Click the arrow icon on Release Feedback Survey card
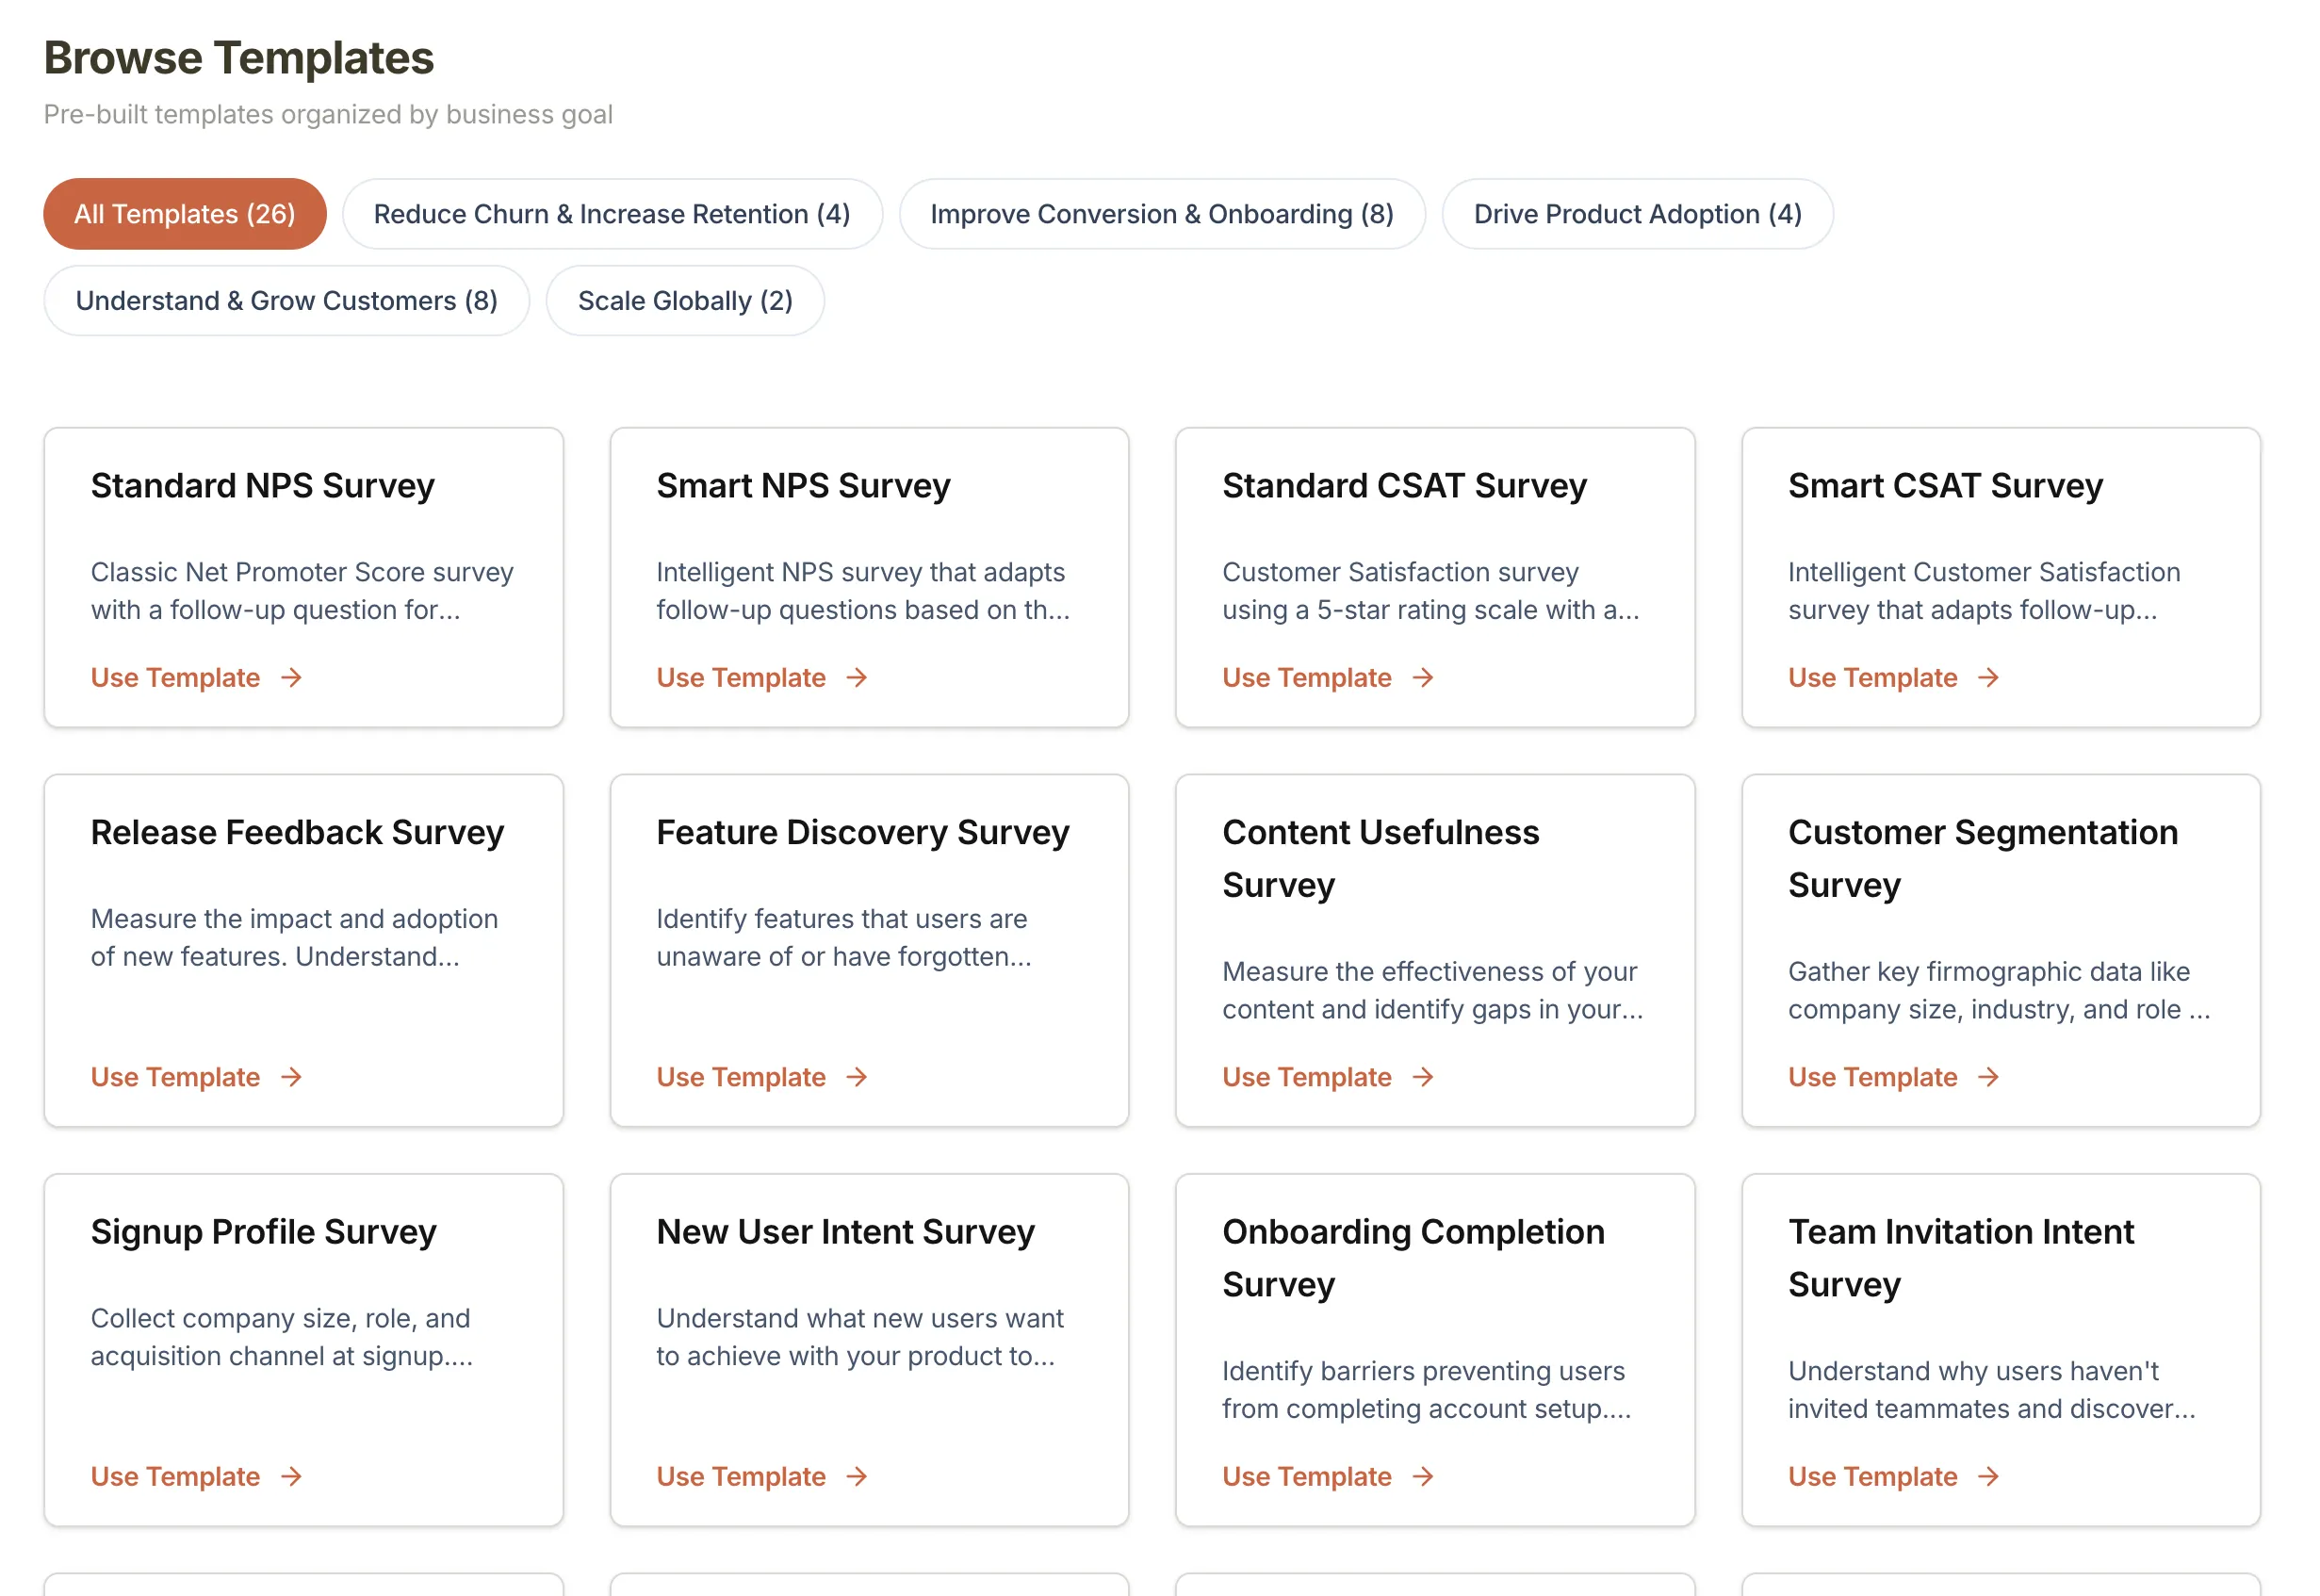 click(291, 1077)
